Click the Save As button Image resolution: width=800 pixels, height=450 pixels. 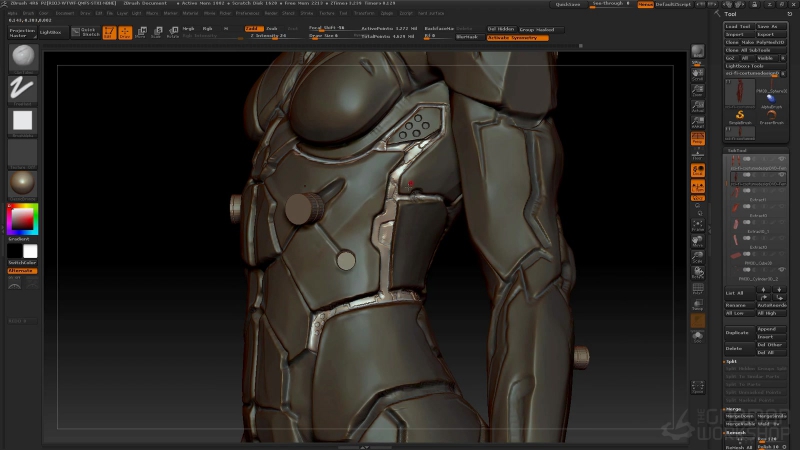[x=771, y=27]
